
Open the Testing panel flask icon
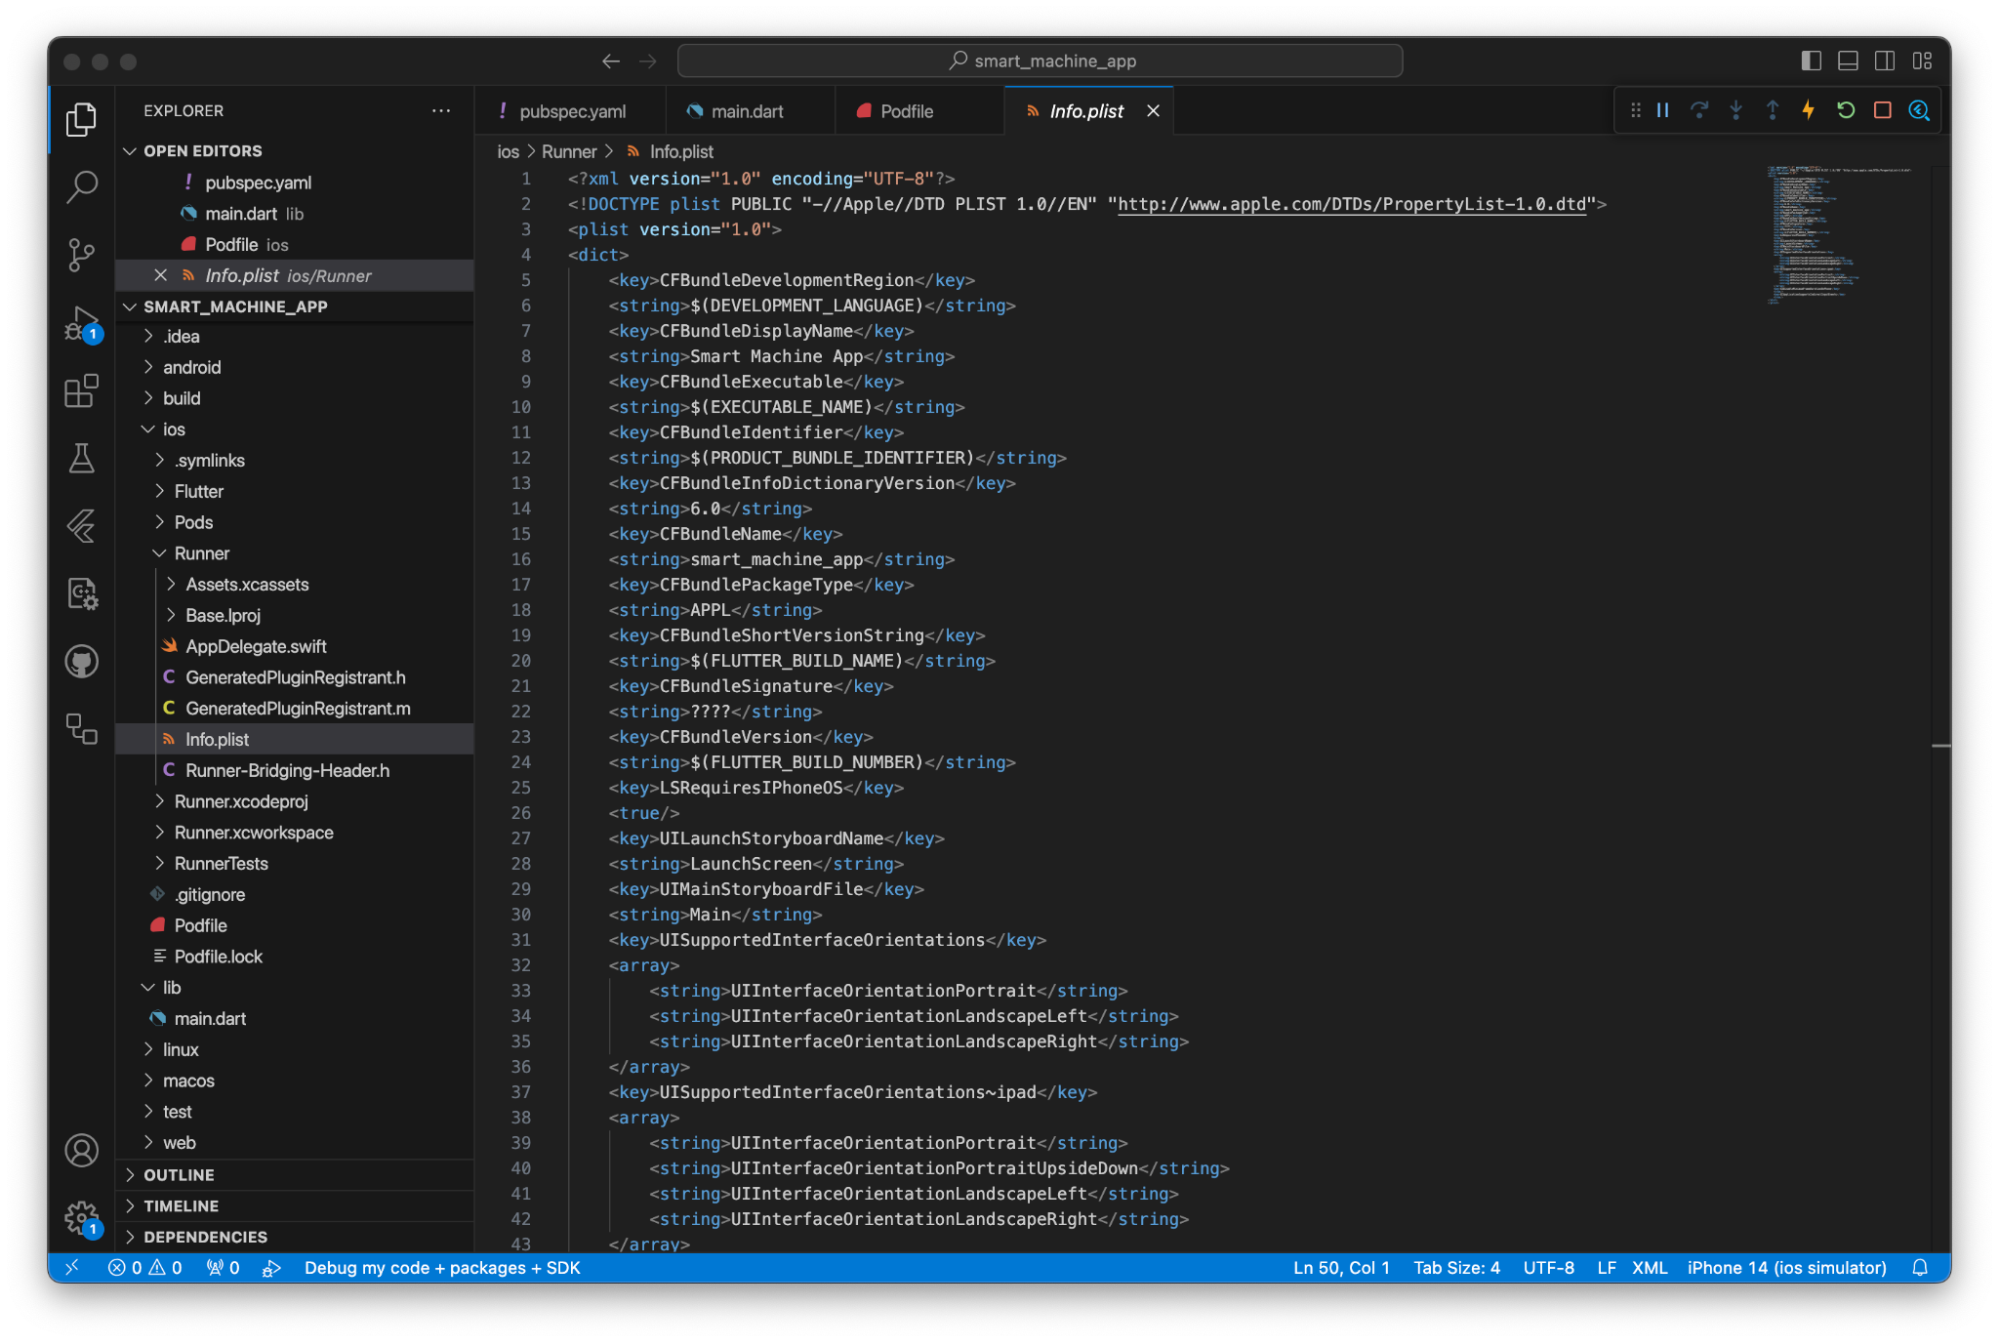click(81, 459)
